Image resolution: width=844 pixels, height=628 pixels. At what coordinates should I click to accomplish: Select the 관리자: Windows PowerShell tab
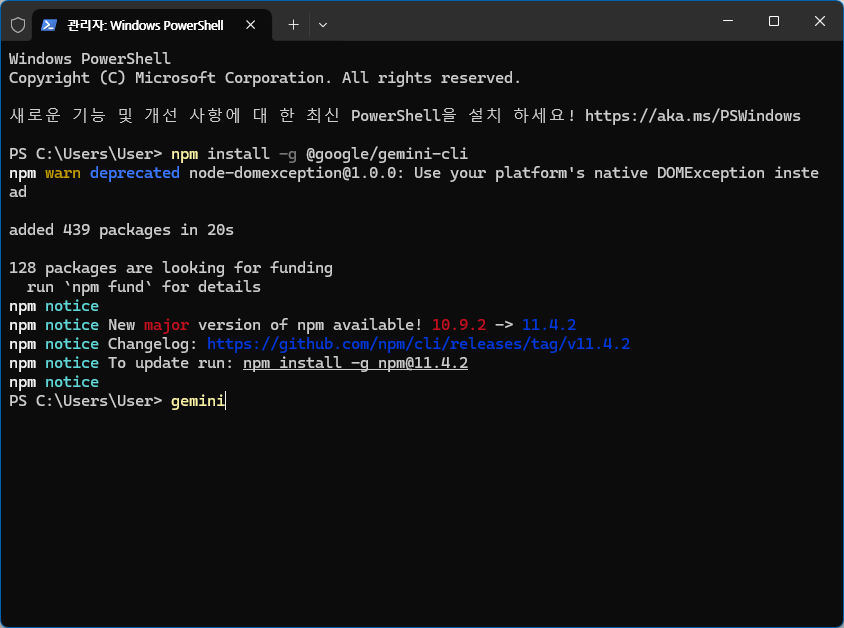(152, 25)
